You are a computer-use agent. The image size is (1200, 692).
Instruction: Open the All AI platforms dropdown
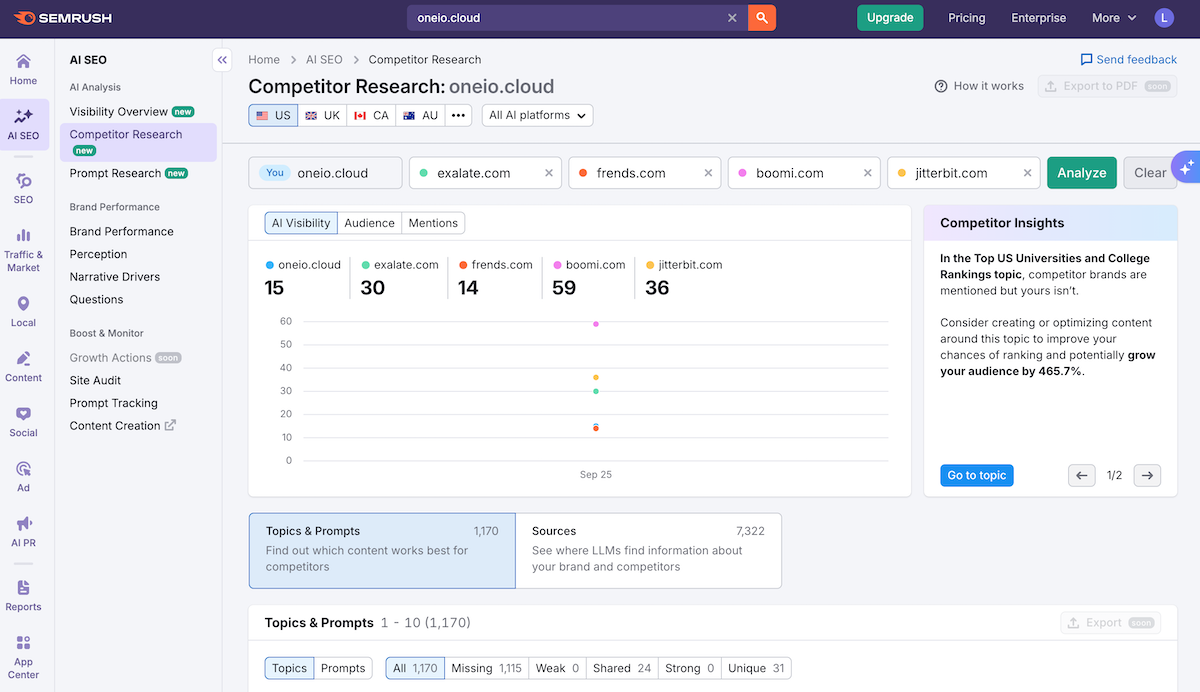[537, 115]
